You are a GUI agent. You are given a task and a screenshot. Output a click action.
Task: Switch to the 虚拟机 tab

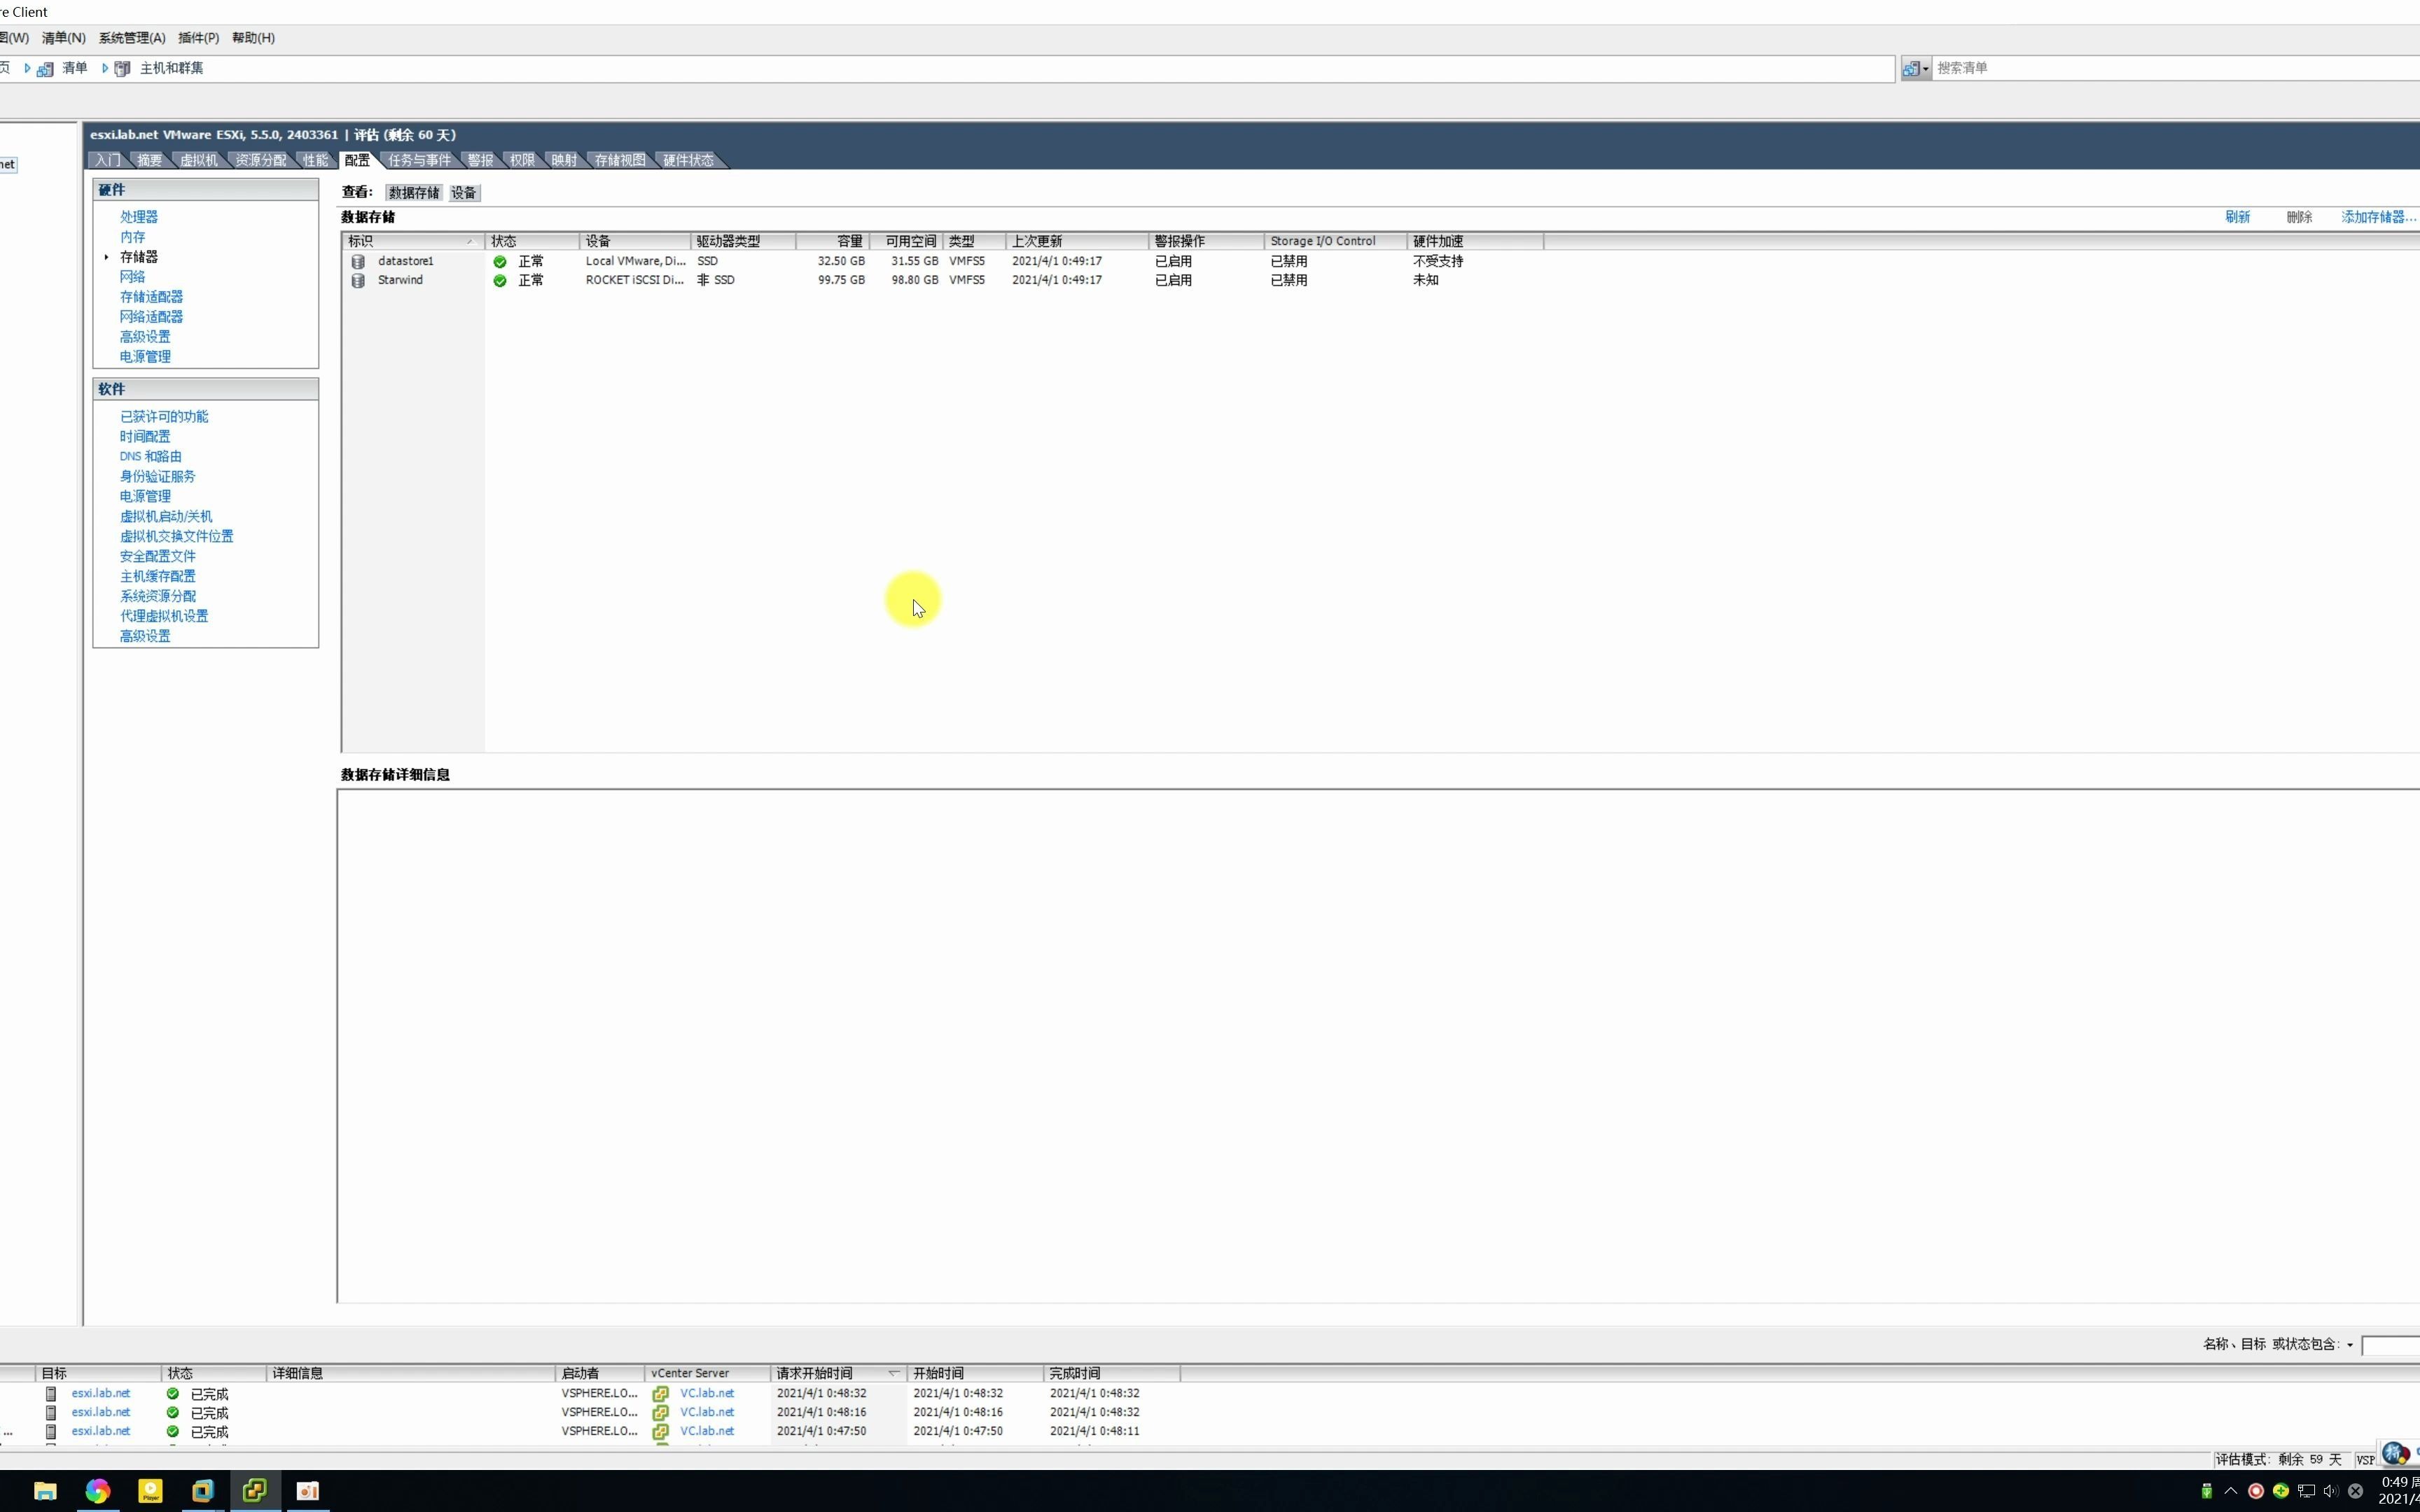tap(198, 160)
